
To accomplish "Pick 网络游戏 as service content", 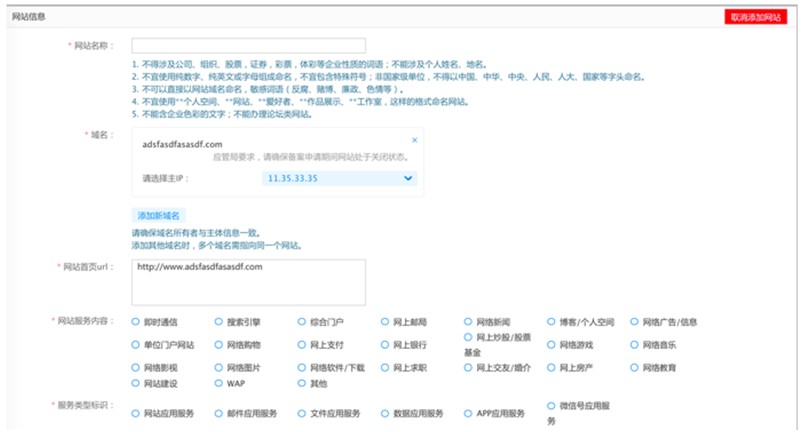I will click(551, 345).
